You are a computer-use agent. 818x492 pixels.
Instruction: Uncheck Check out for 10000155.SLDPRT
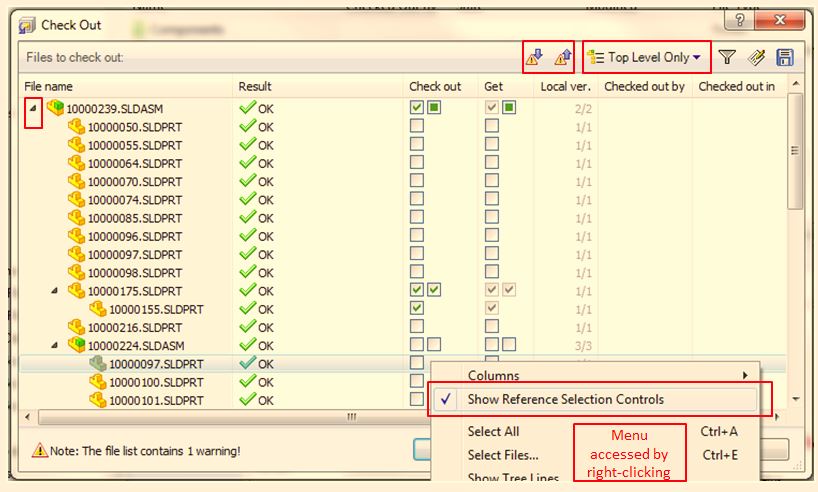(x=417, y=308)
